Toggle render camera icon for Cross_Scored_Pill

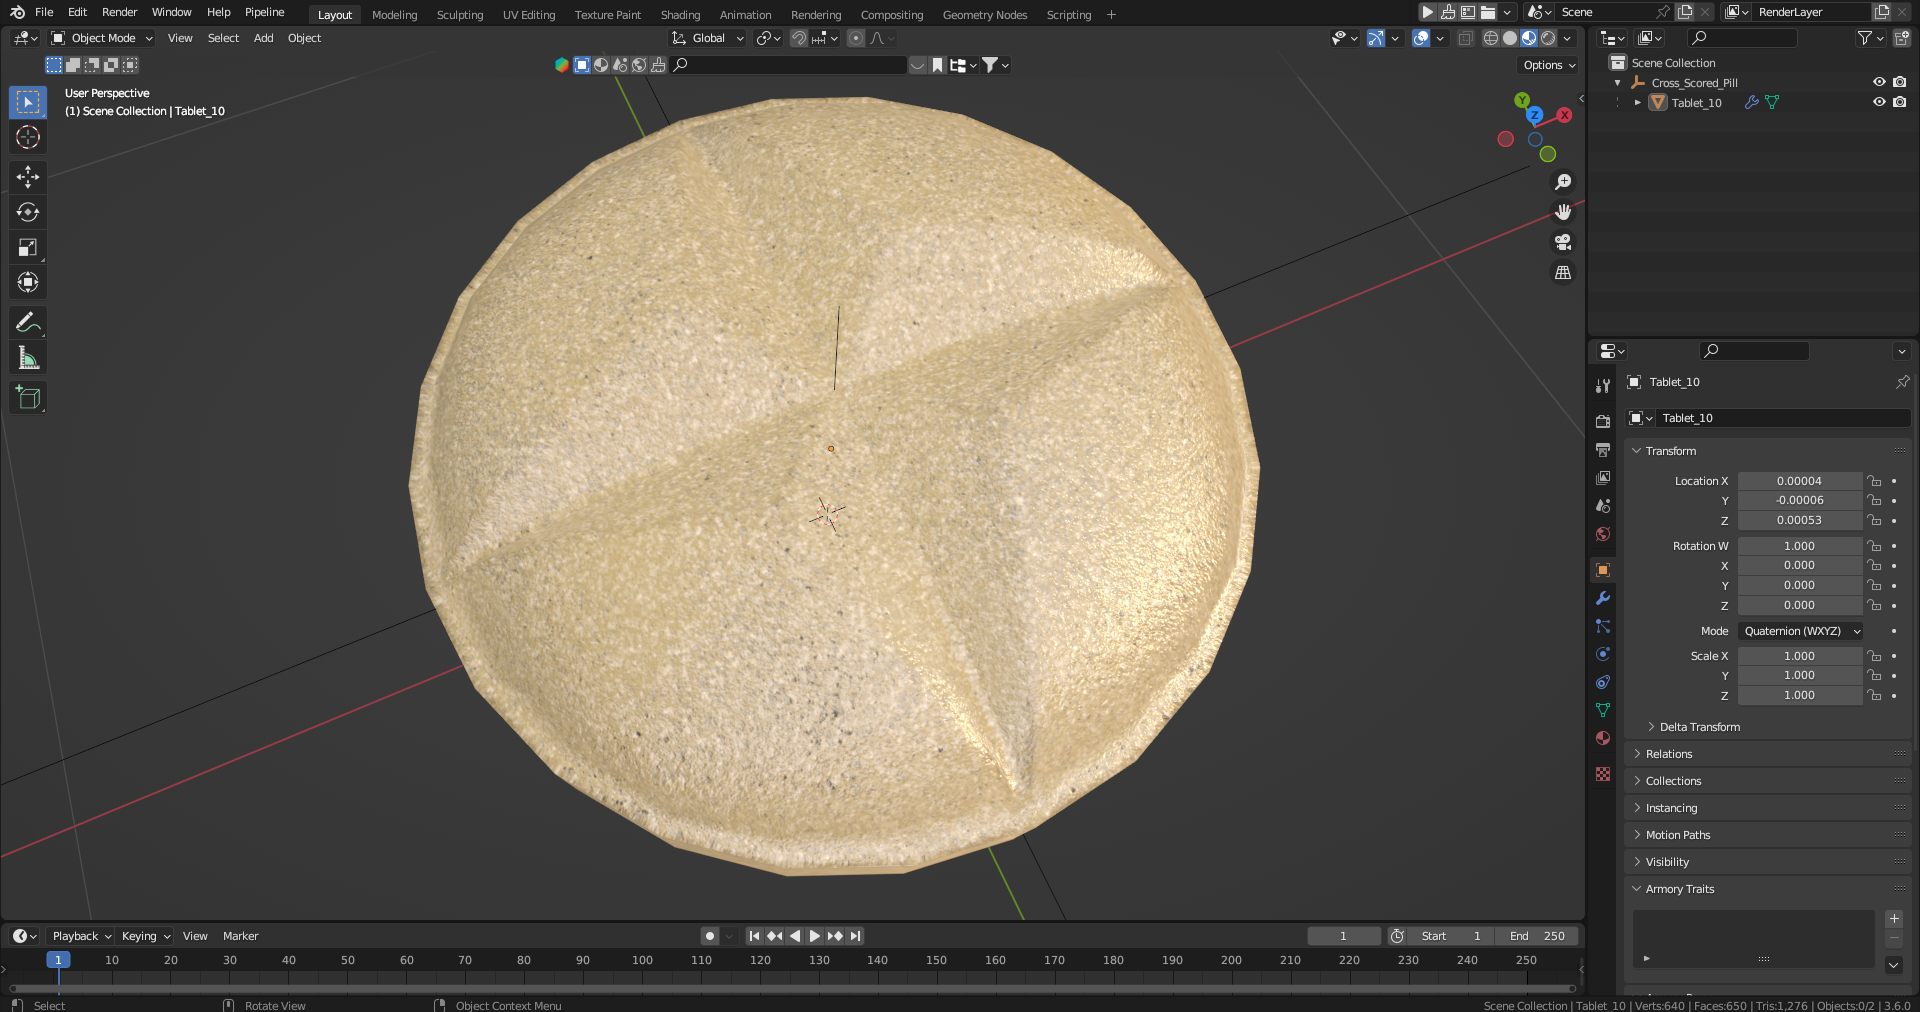1900,82
